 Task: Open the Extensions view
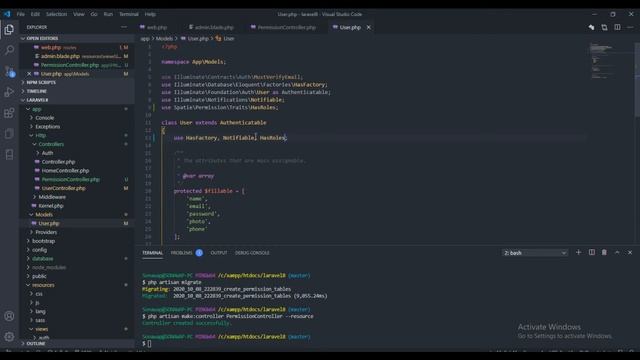[9, 113]
